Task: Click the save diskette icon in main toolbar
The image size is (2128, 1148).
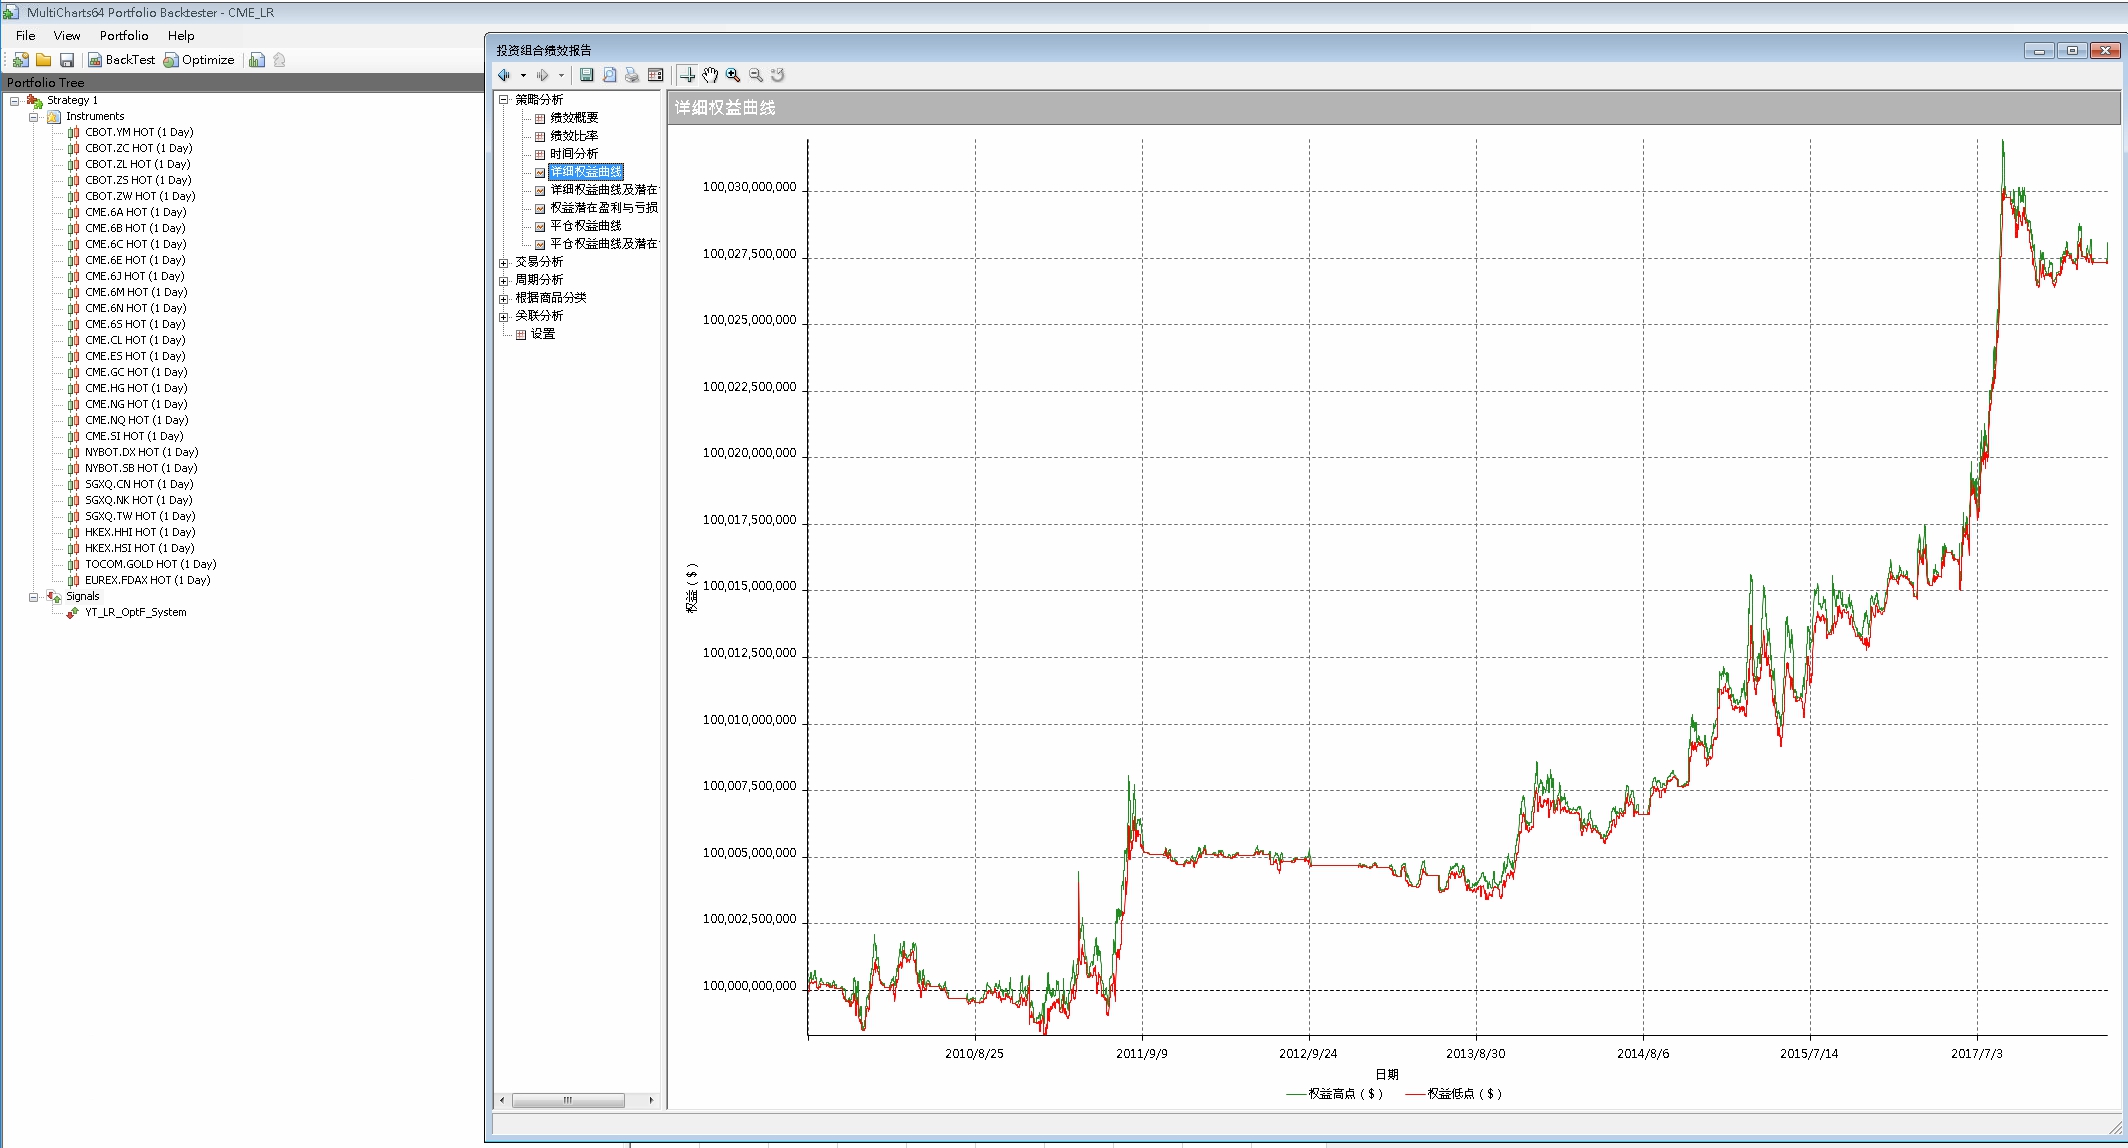Action: point(67,60)
